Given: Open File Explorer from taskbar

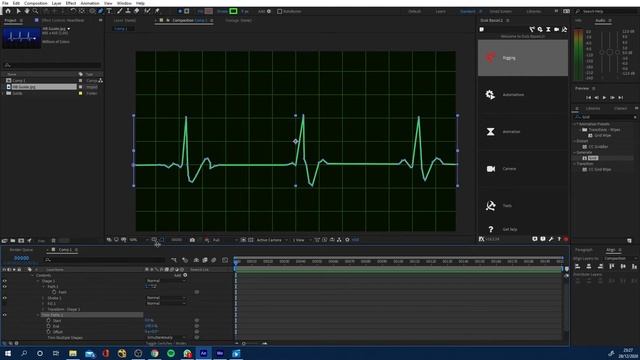Looking at the screenshot, I should 73,353.
